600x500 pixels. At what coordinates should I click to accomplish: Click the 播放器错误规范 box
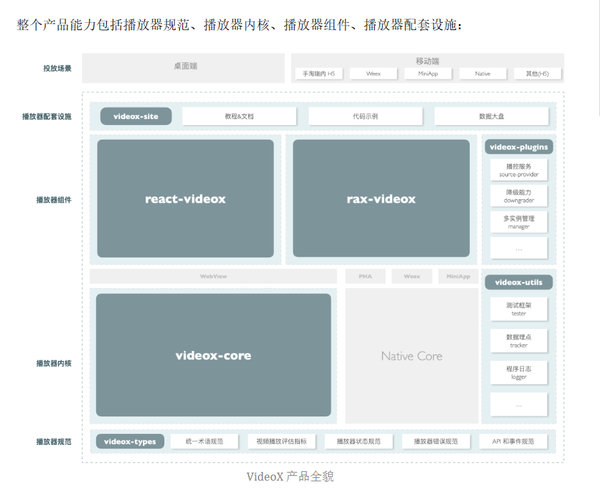pos(436,441)
